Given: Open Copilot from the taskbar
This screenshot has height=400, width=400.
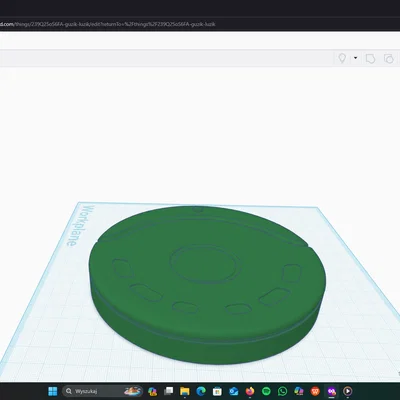Looking at the screenshot, I should coord(152,391).
